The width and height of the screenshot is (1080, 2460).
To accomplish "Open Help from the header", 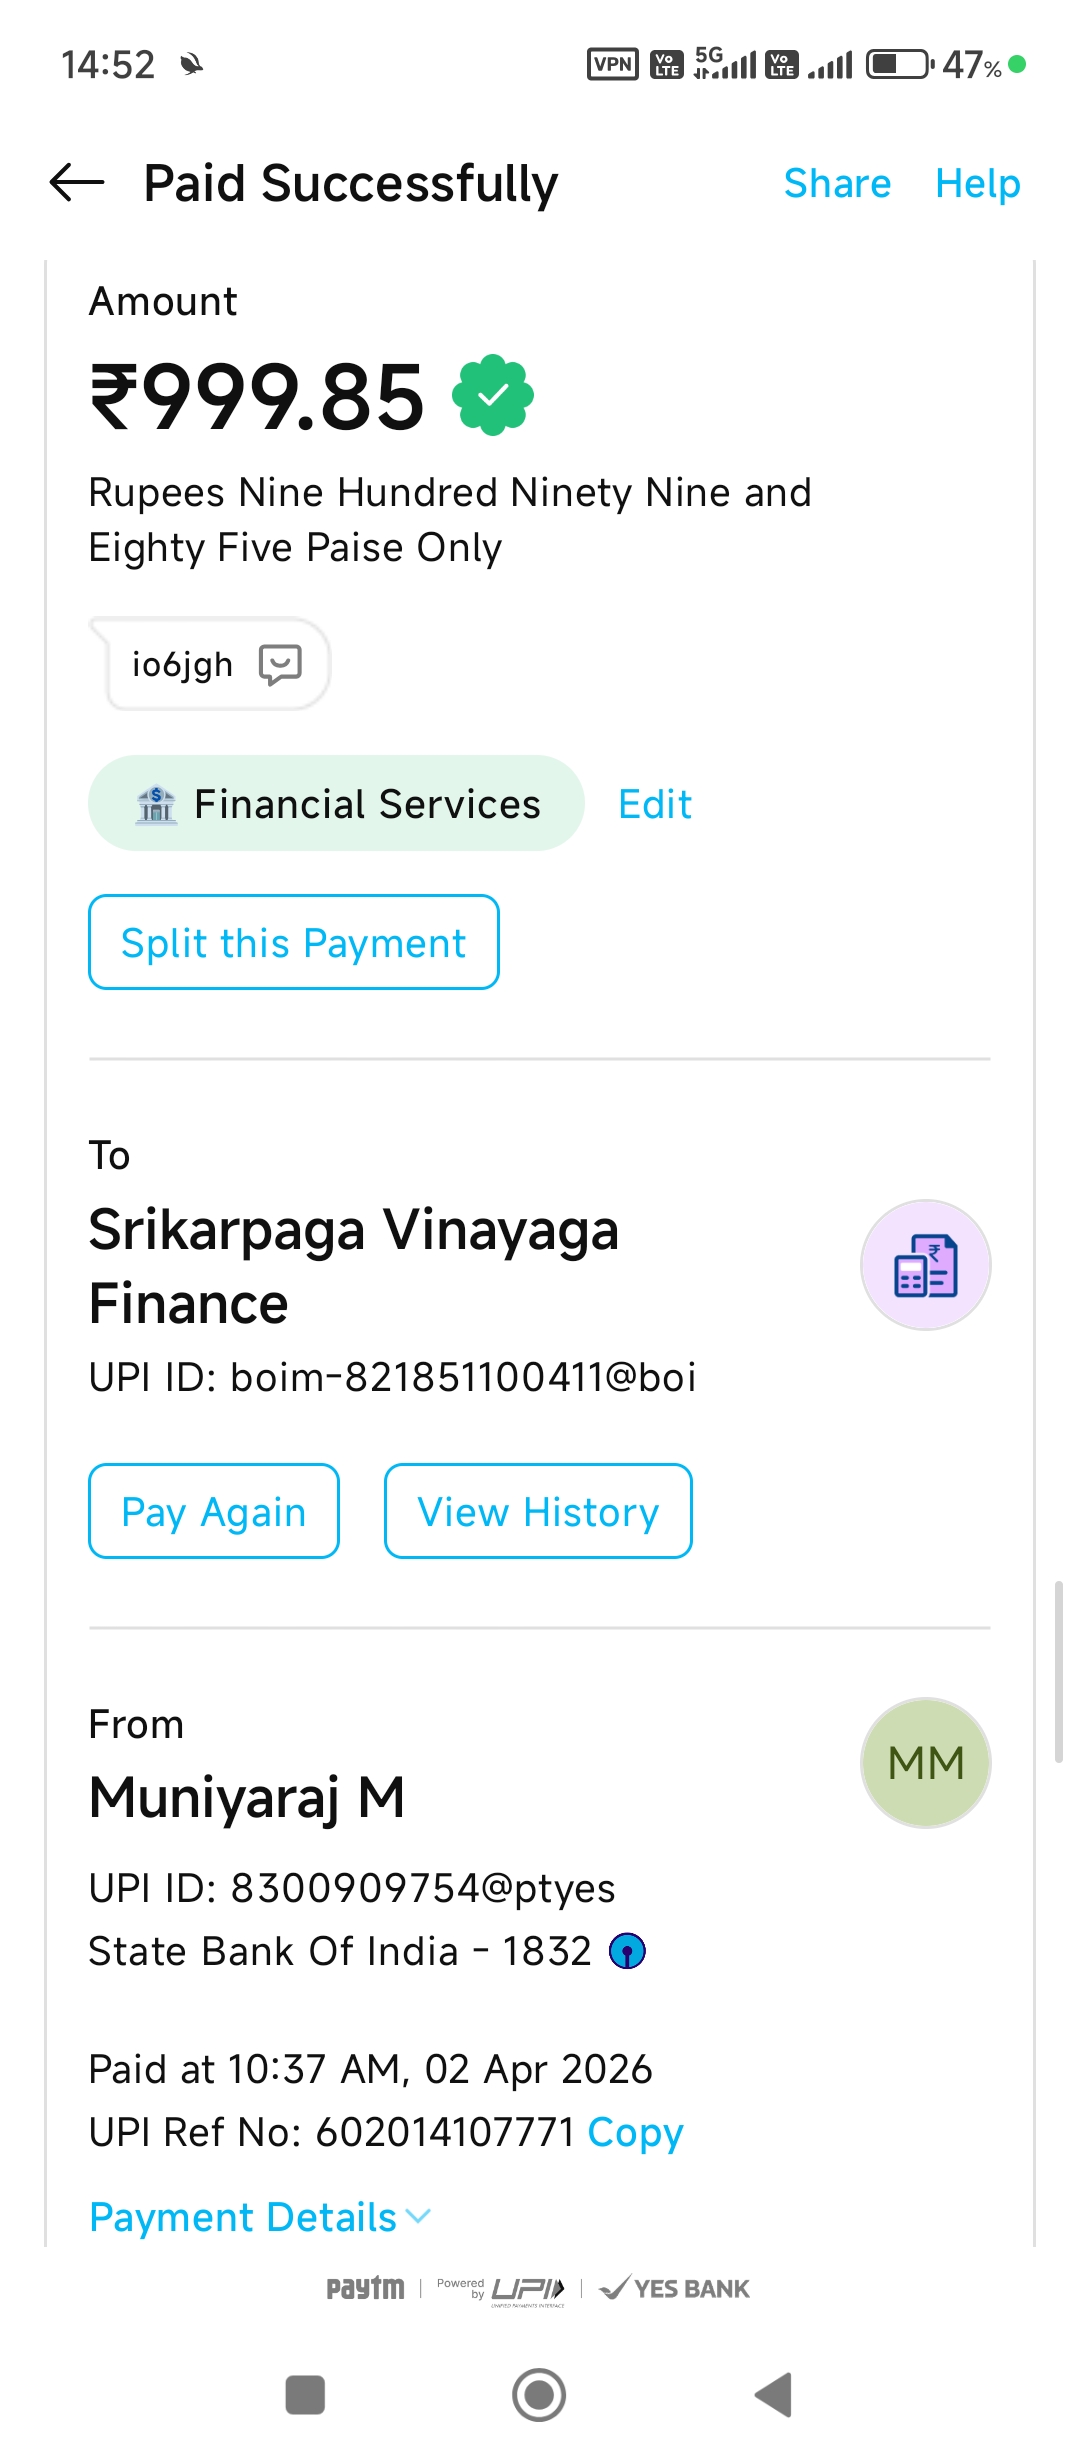I will tap(977, 184).
